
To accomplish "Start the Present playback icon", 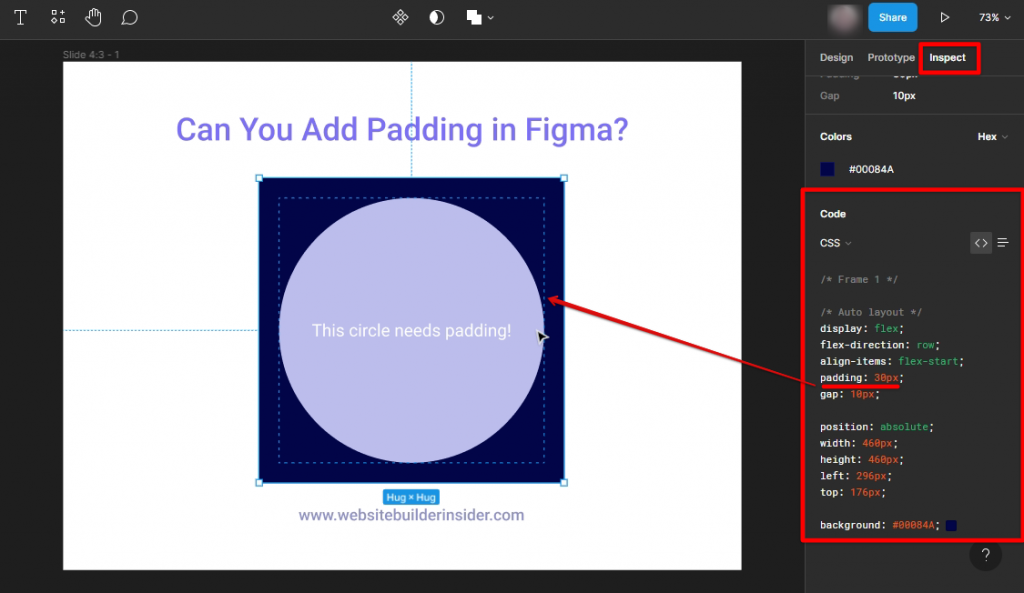I will [x=944, y=17].
